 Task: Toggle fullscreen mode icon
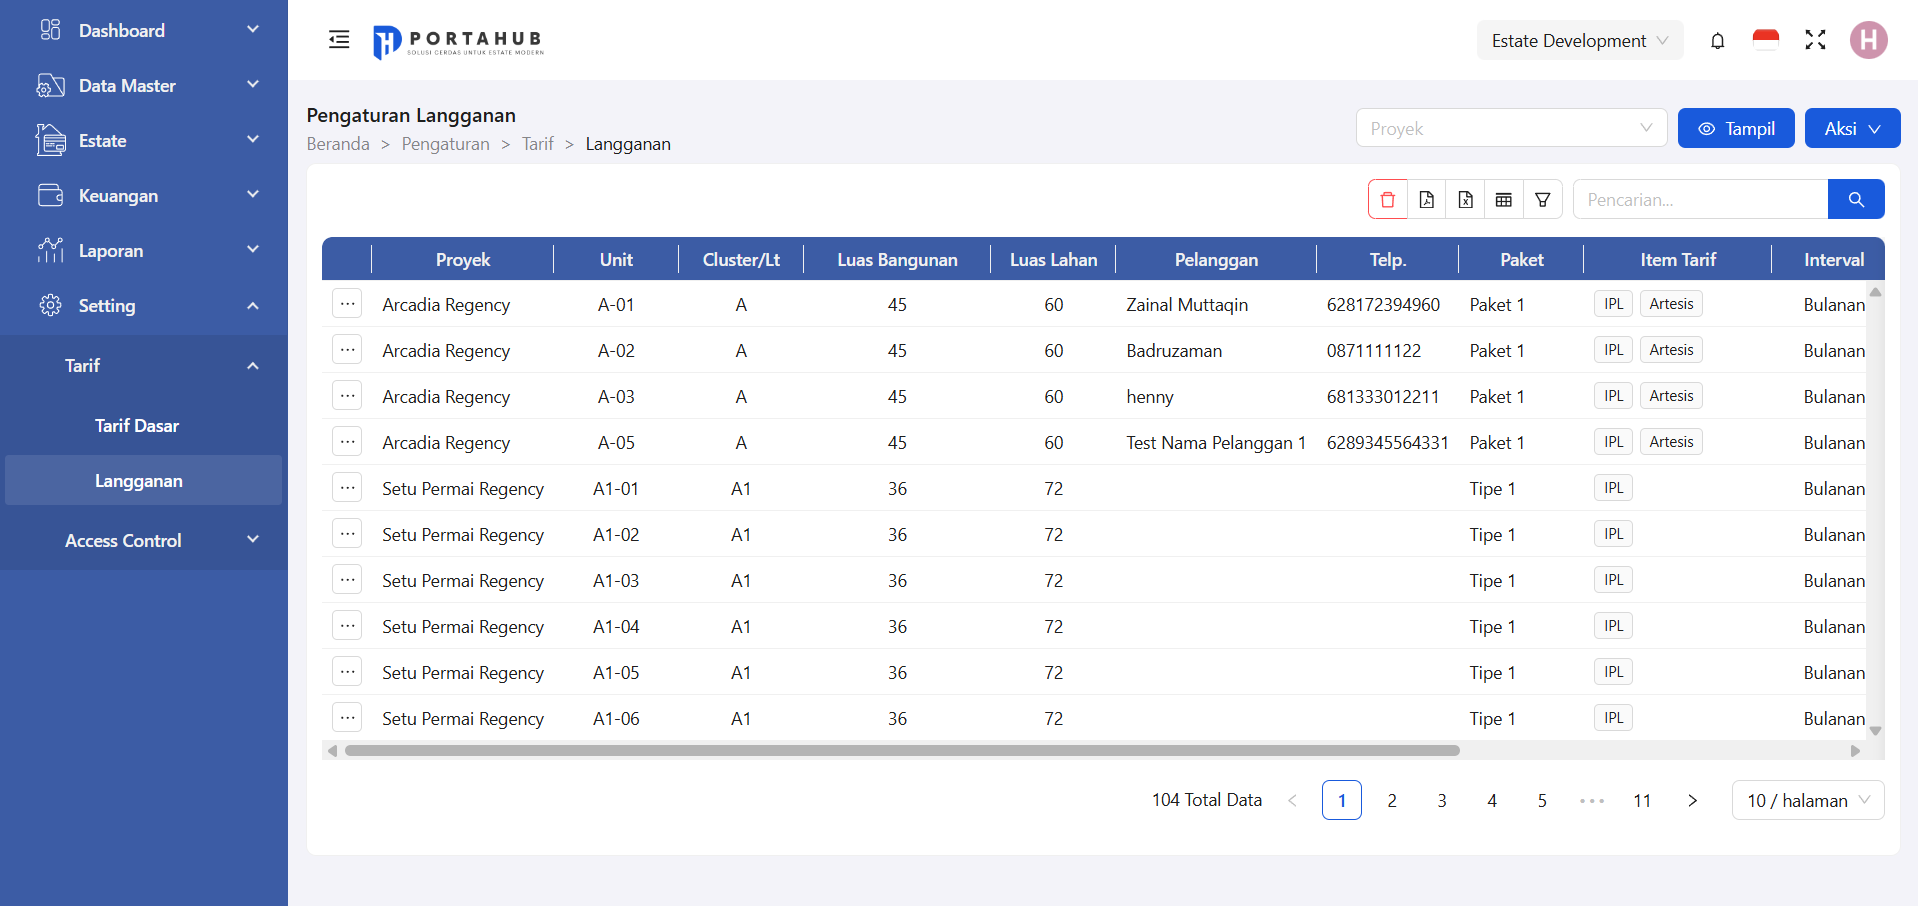point(1815,40)
